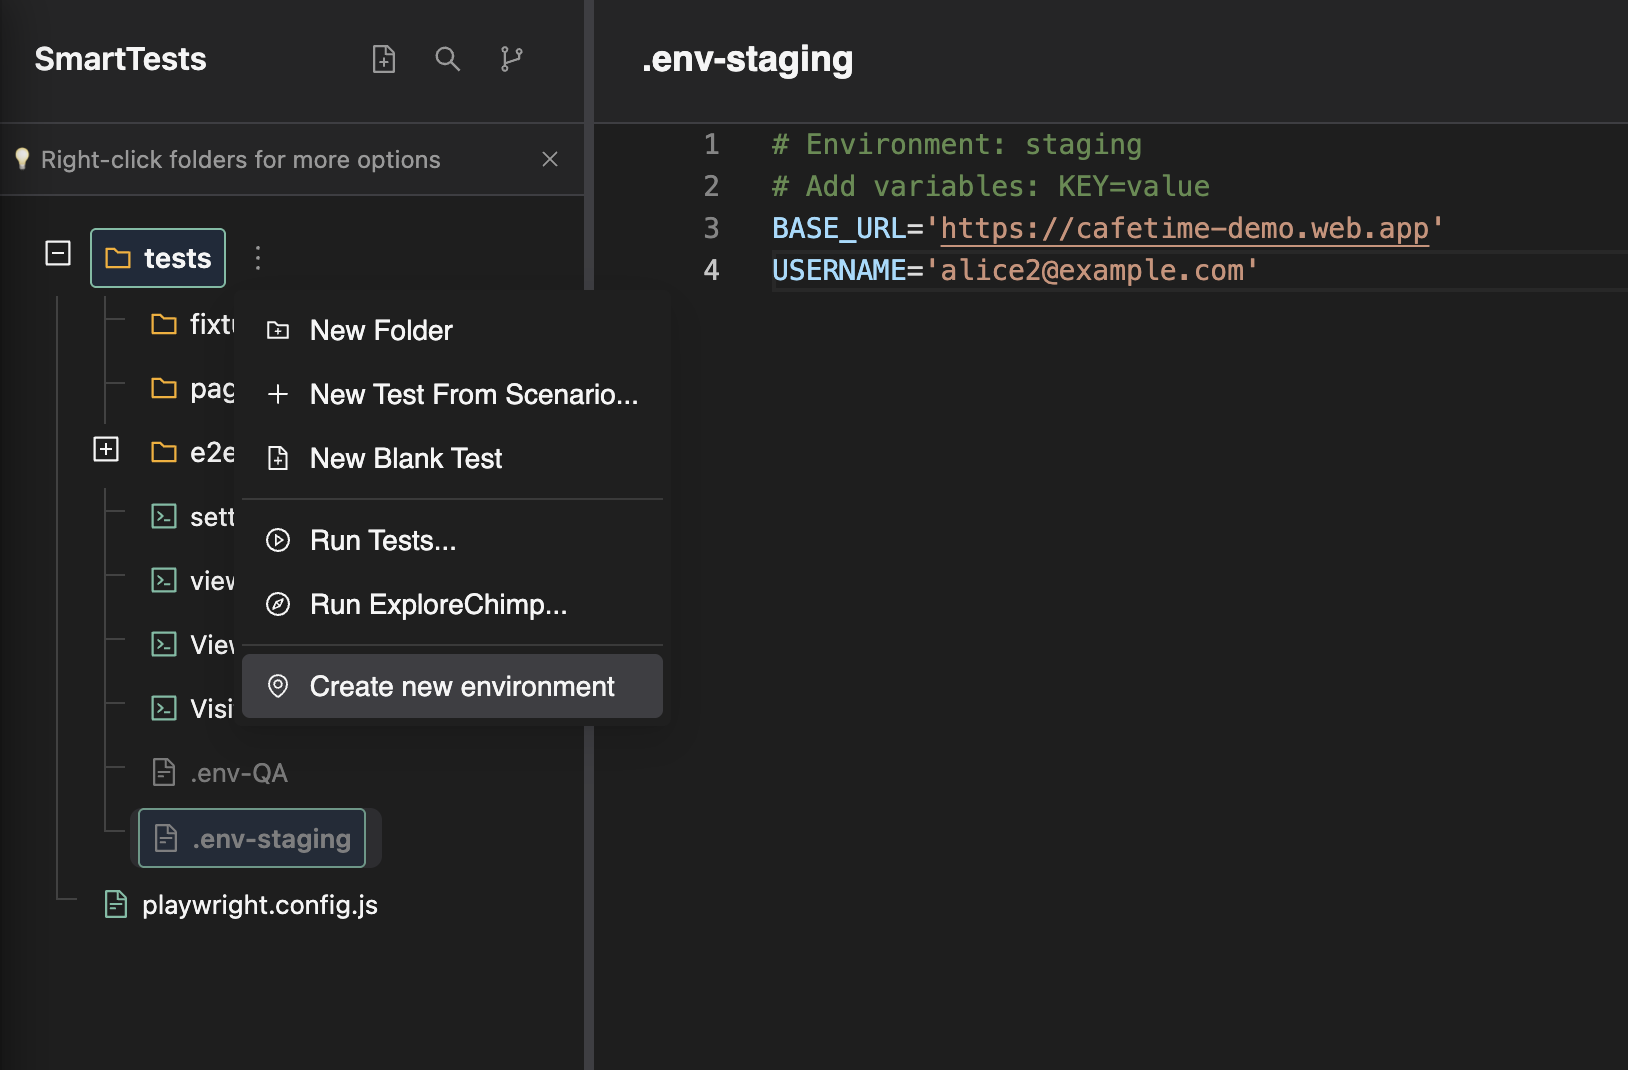Expand the fixtures folder in the tree
The height and width of the screenshot is (1070, 1628).
click(164, 324)
